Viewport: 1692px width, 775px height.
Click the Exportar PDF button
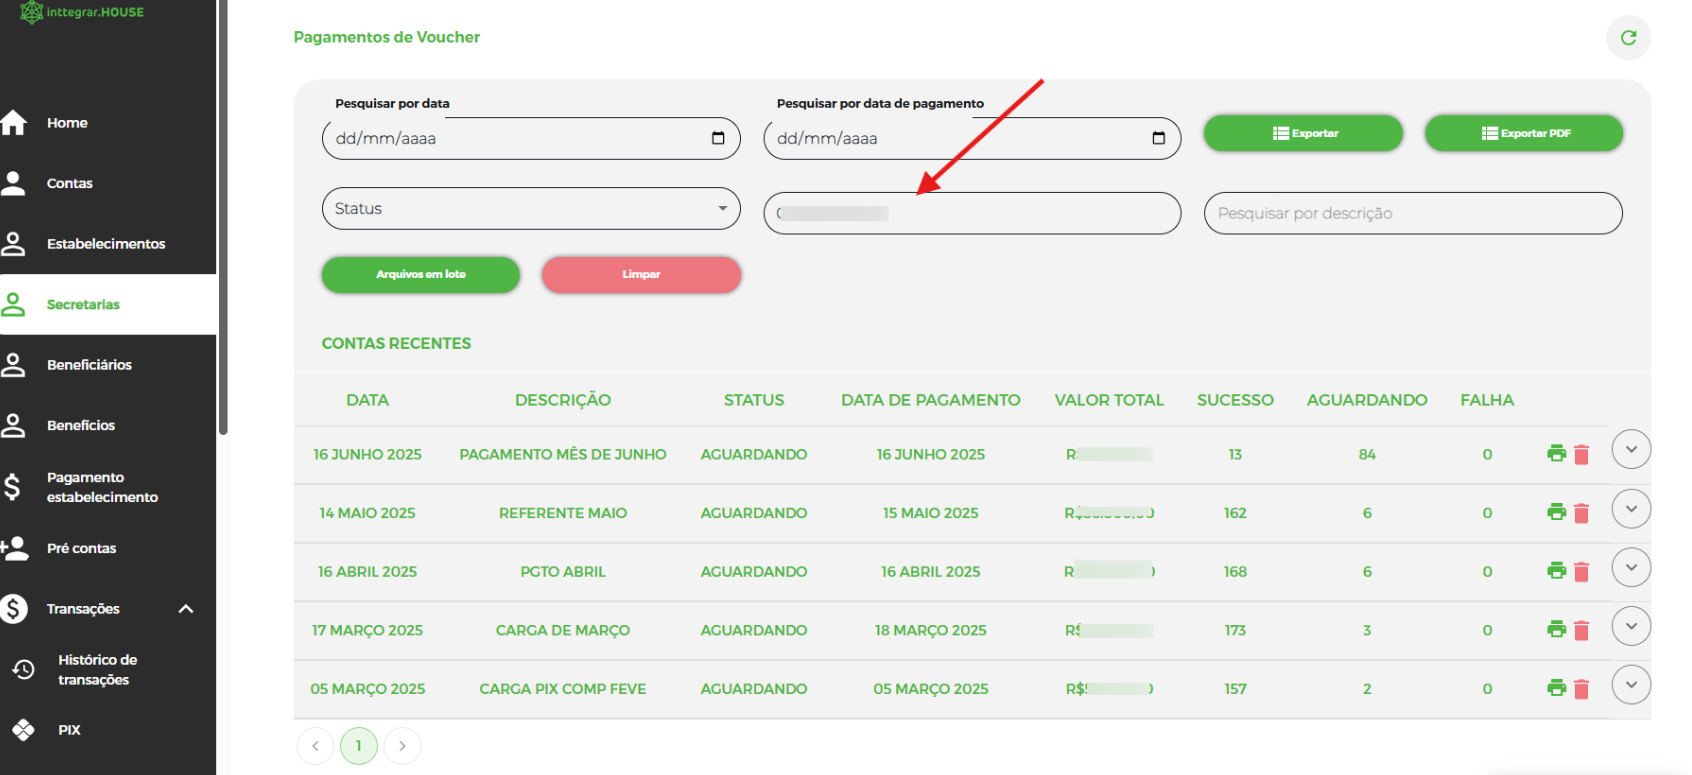[1523, 133]
